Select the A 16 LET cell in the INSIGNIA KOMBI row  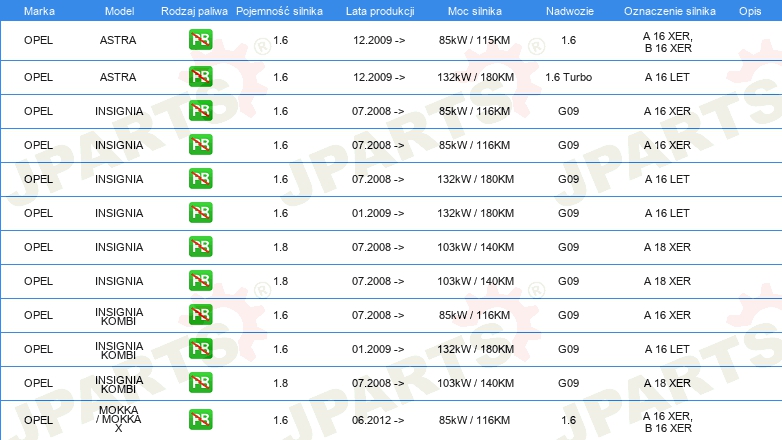tap(667, 349)
